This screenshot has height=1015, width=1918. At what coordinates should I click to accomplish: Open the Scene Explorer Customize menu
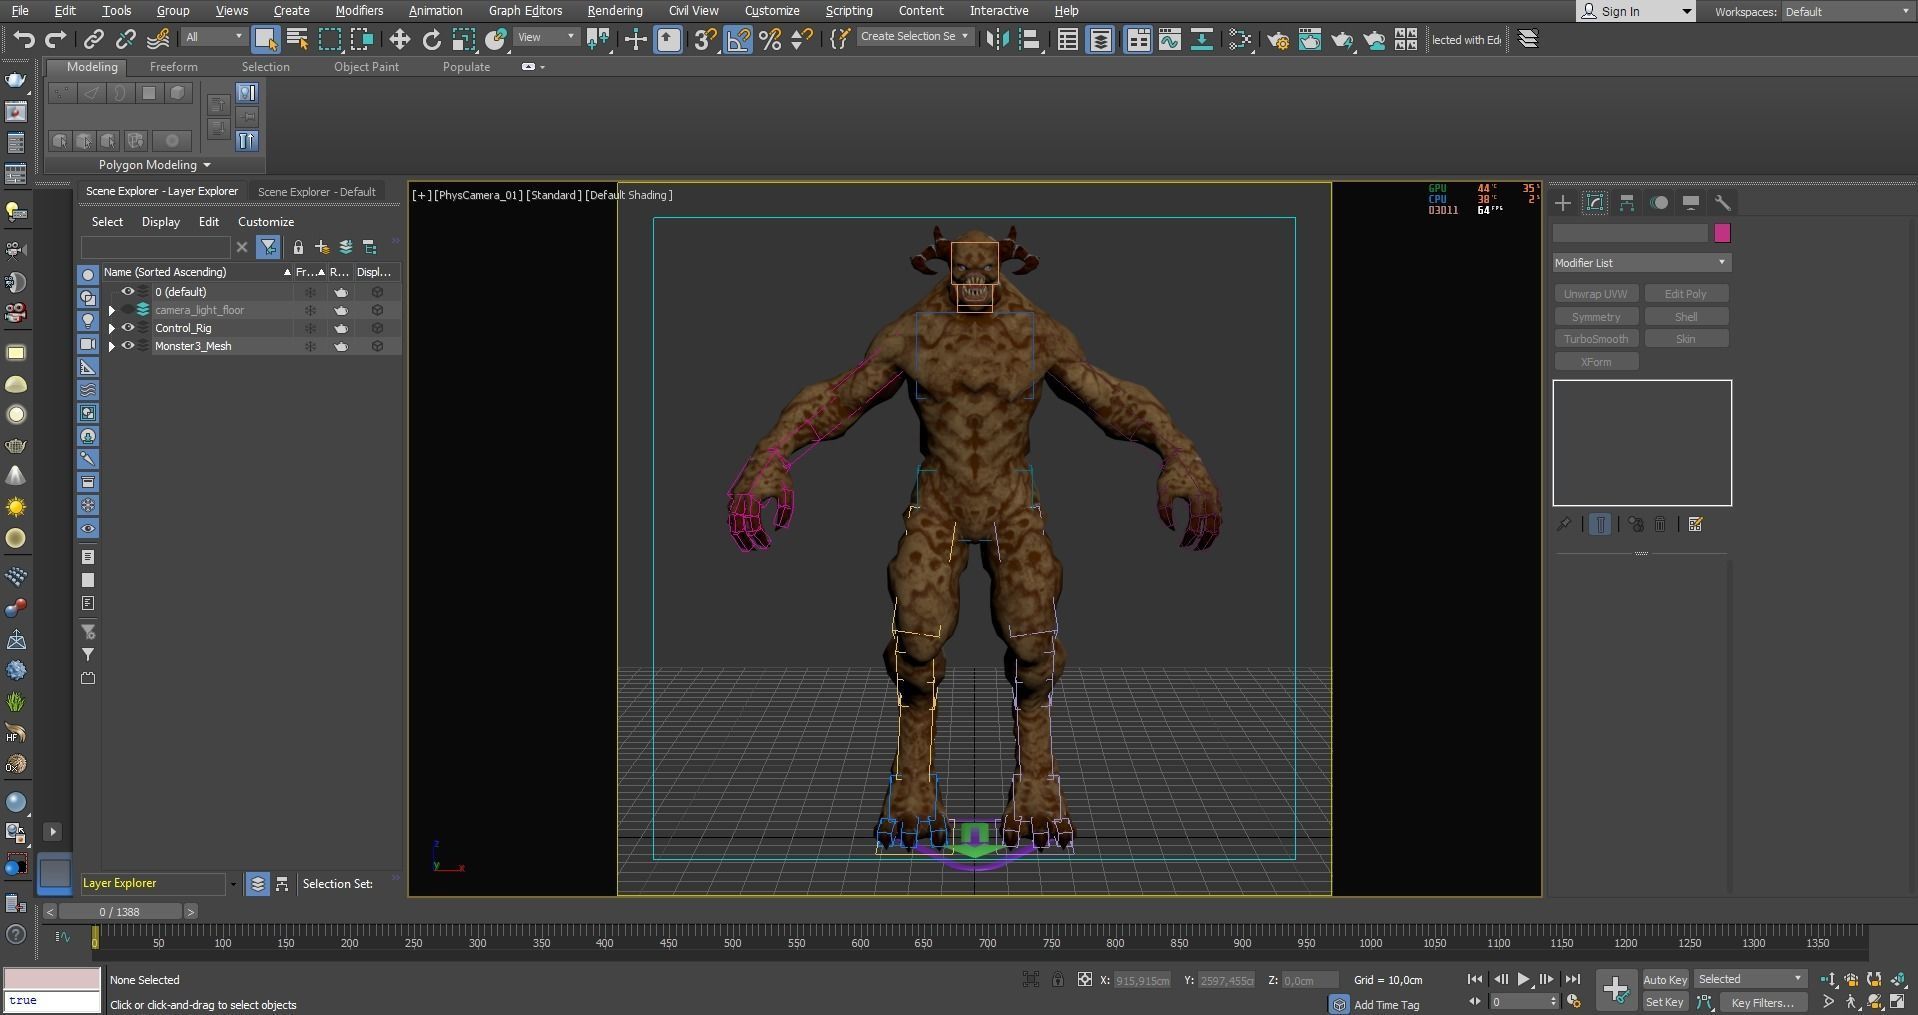click(265, 222)
